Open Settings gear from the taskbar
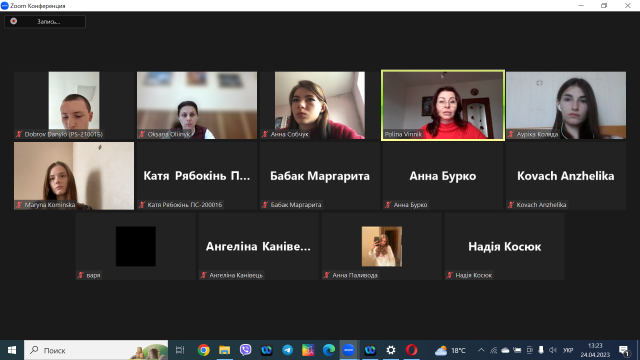This screenshot has height=360, width=640. pos(391,350)
